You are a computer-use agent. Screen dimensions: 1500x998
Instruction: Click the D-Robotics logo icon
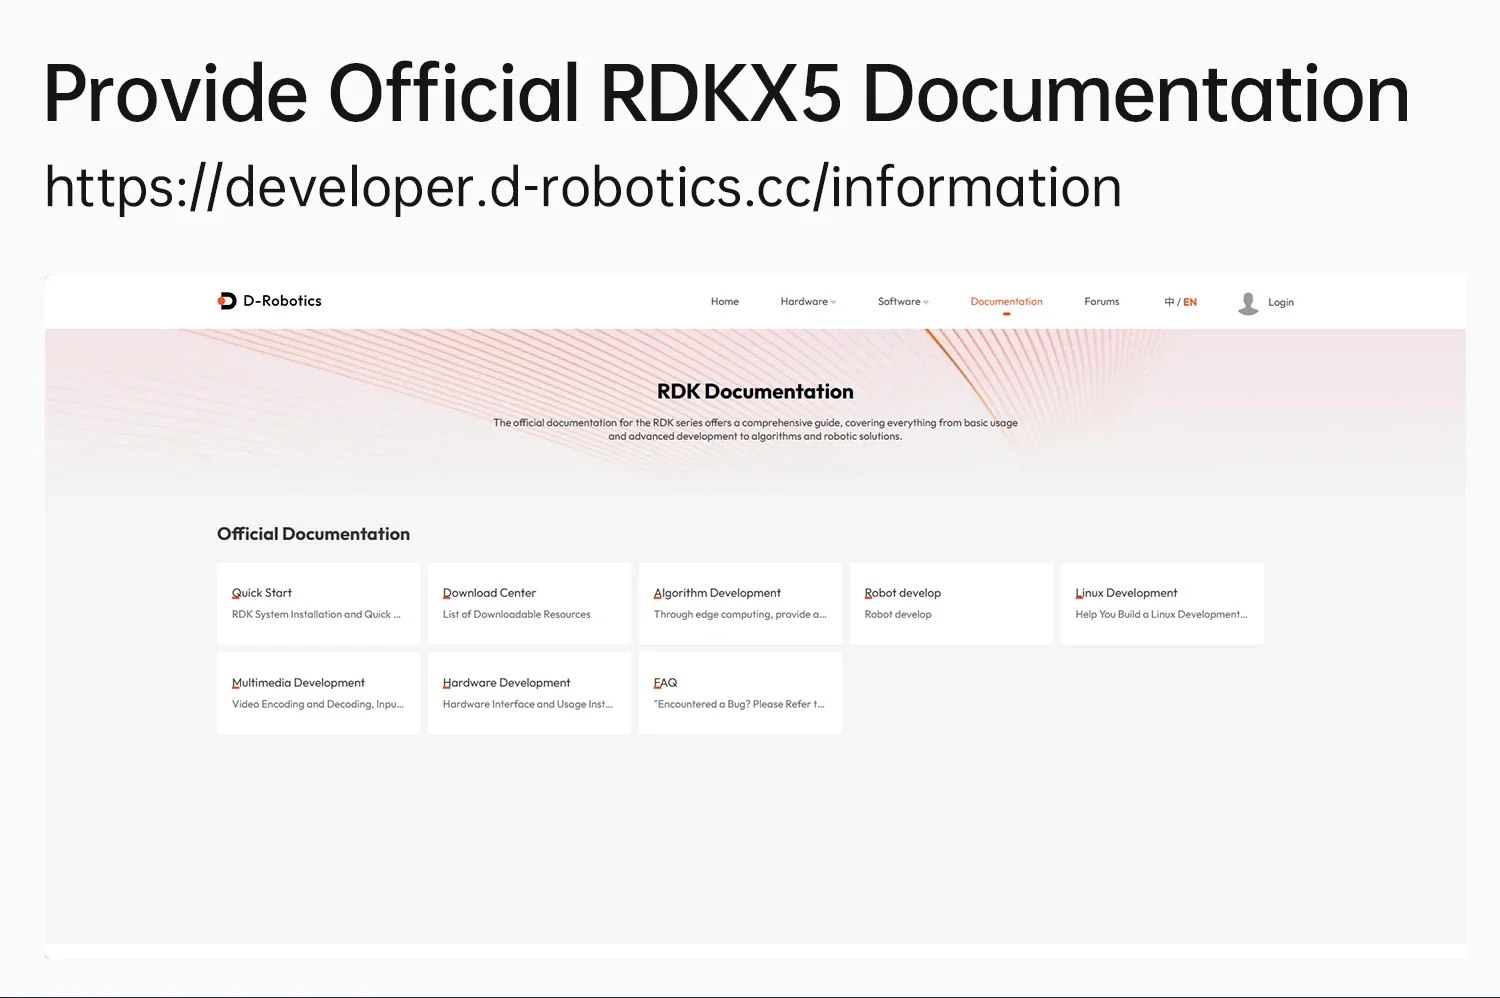227,301
